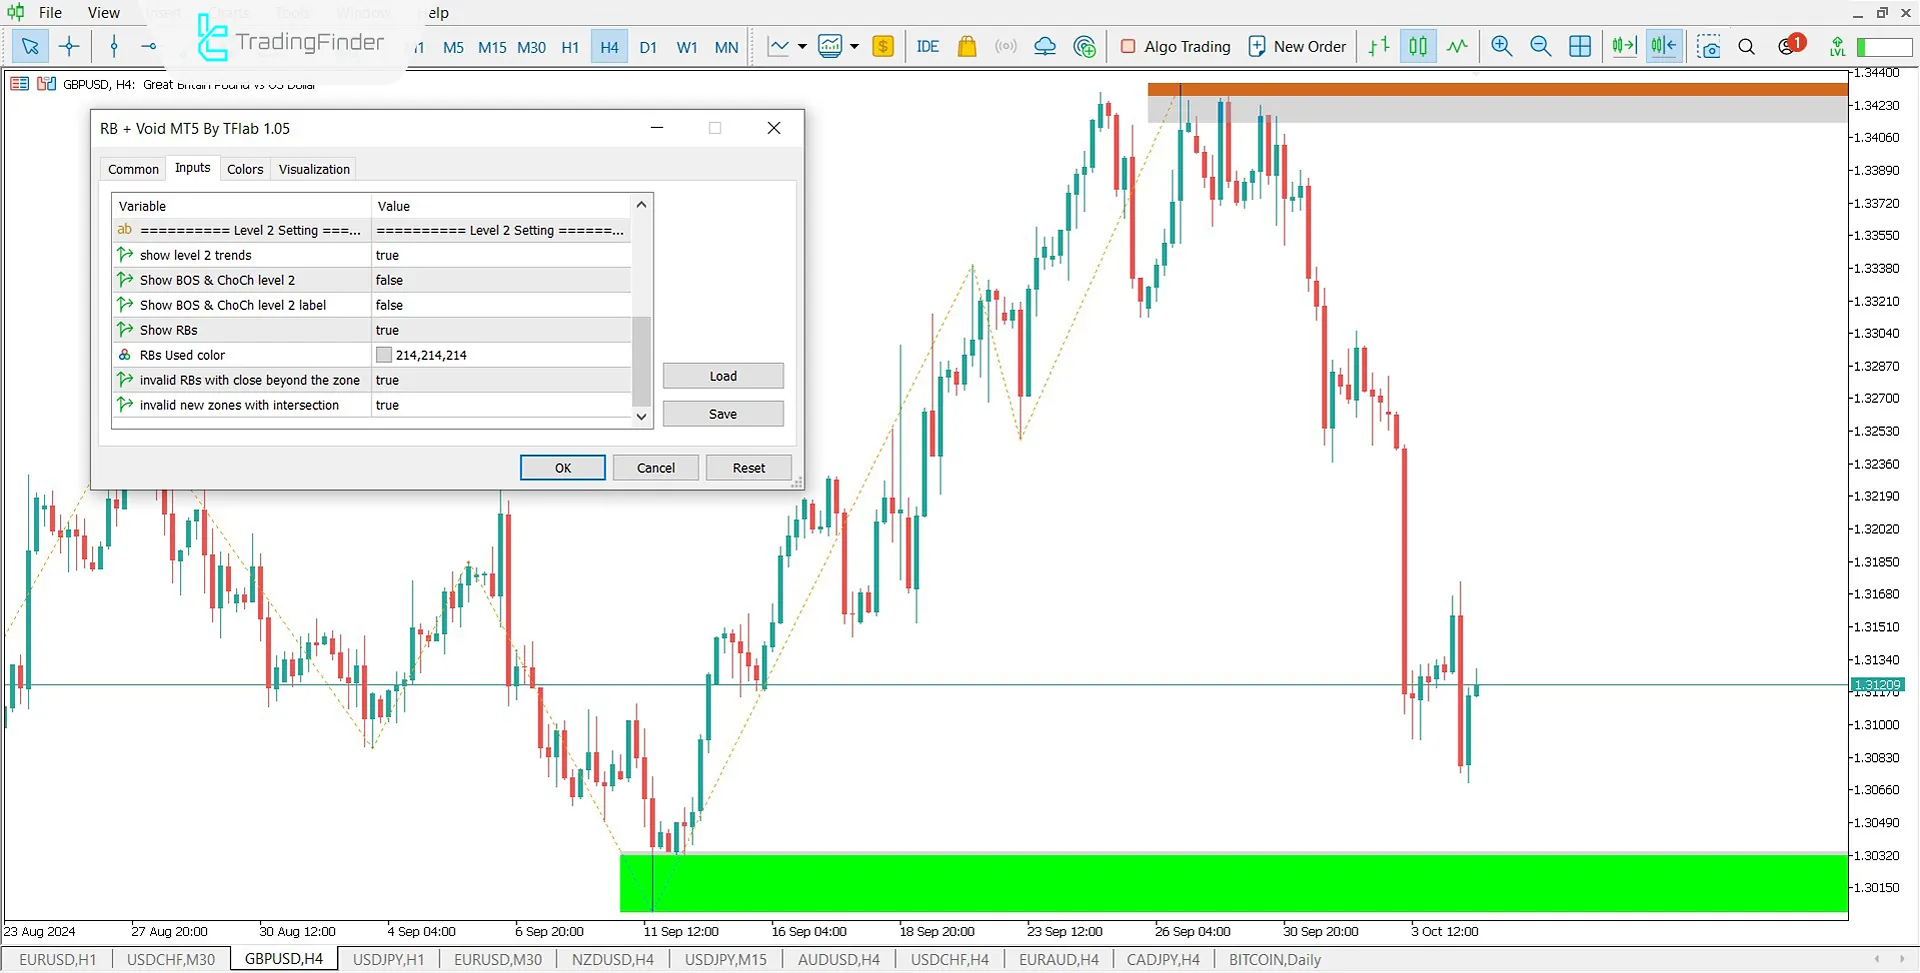Toggle the Algo Trading button
Viewport: 1920px width, 973px height.
(x=1175, y=46)
